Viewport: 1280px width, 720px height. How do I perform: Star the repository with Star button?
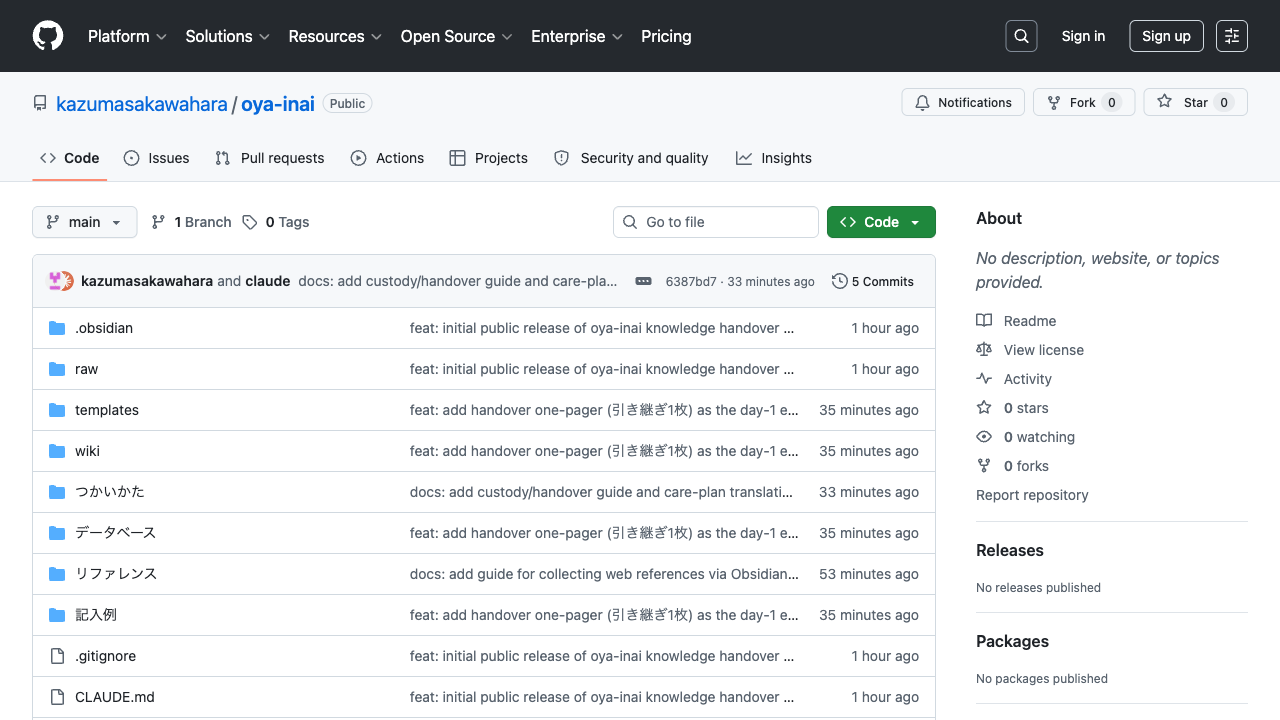point(1196,102)
